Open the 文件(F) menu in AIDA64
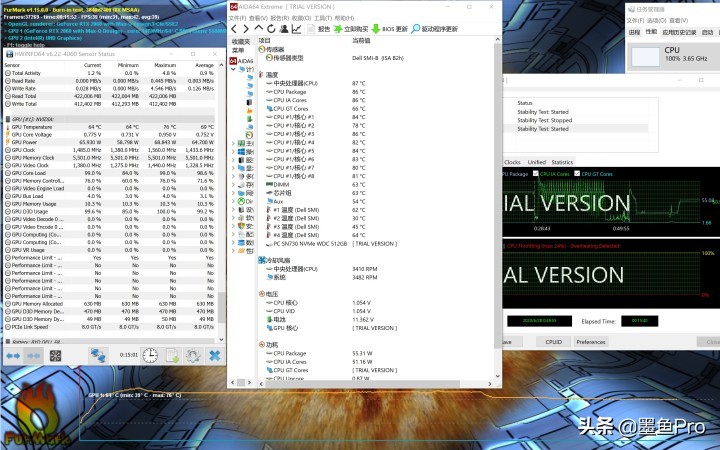Image resolution: width=720 pixels, height=450 pixels. point(237,18)
